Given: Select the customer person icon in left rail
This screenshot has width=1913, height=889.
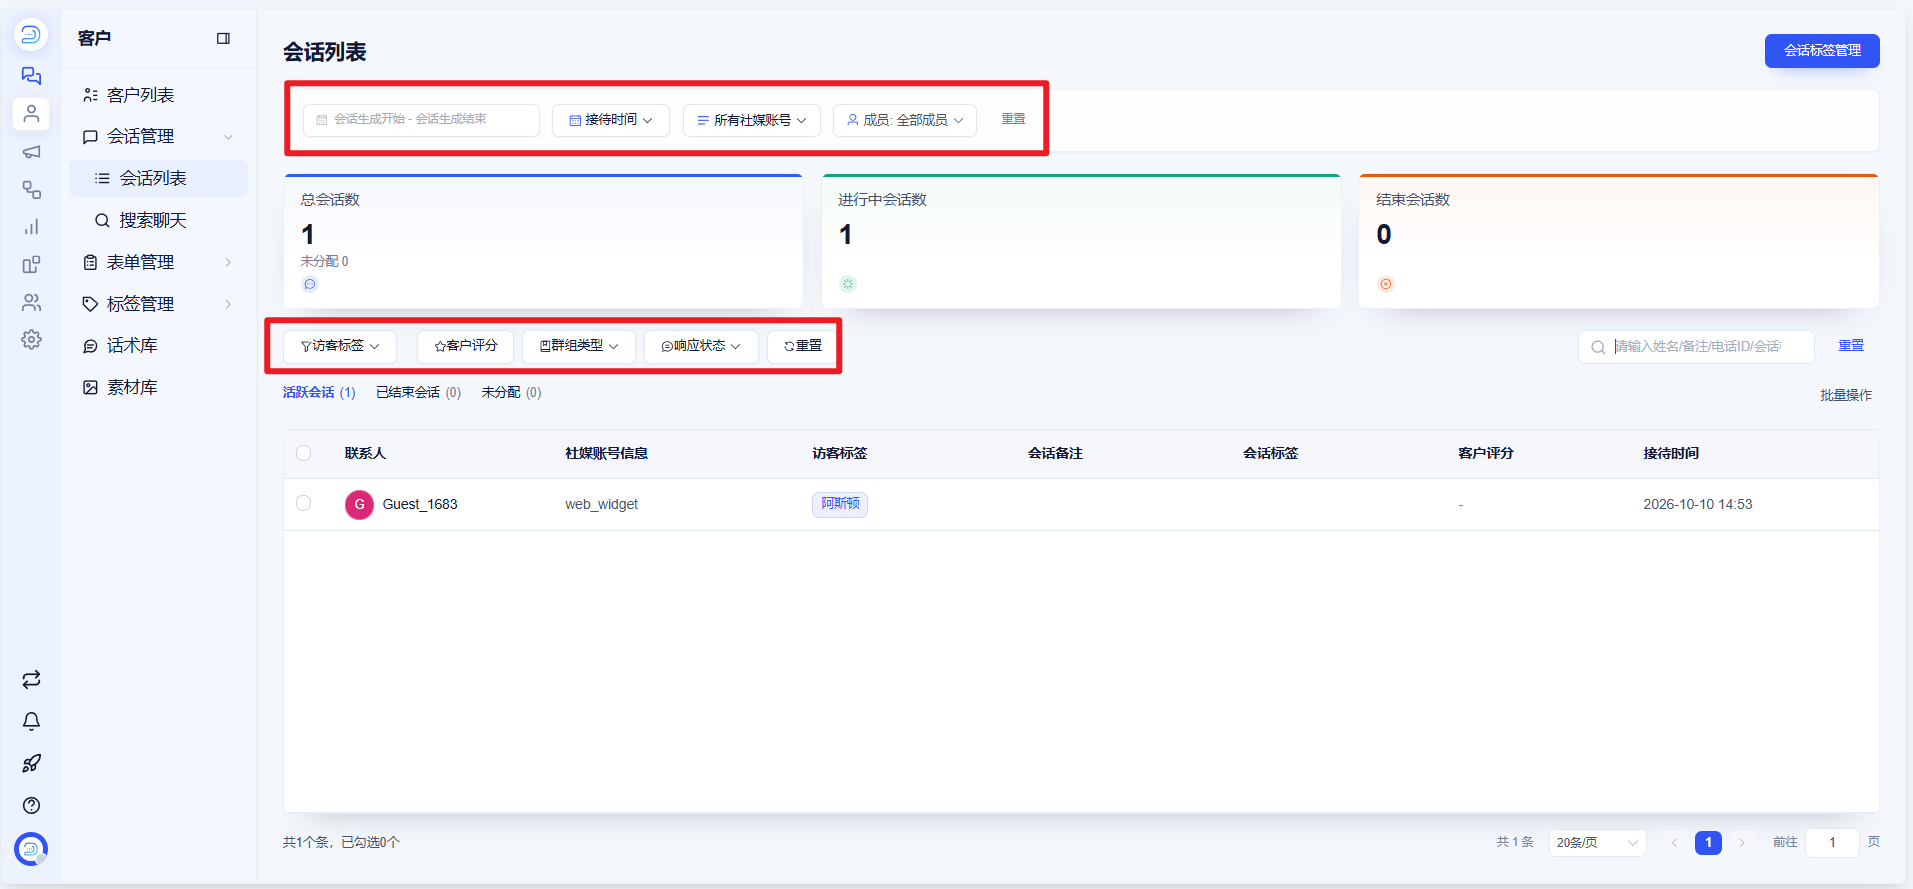Looking at the screenshot, I should click(x=31, y=114).
